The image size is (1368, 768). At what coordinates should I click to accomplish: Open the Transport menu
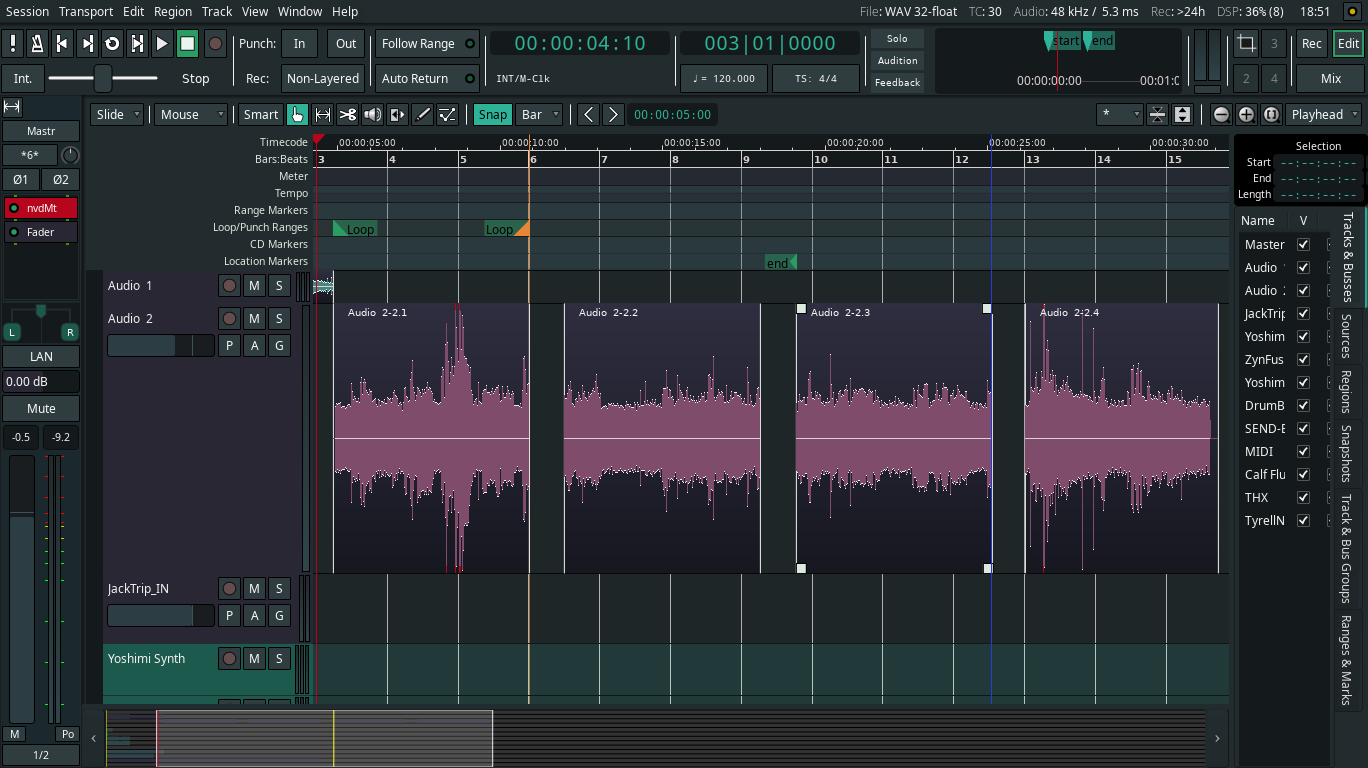[86, 11]
